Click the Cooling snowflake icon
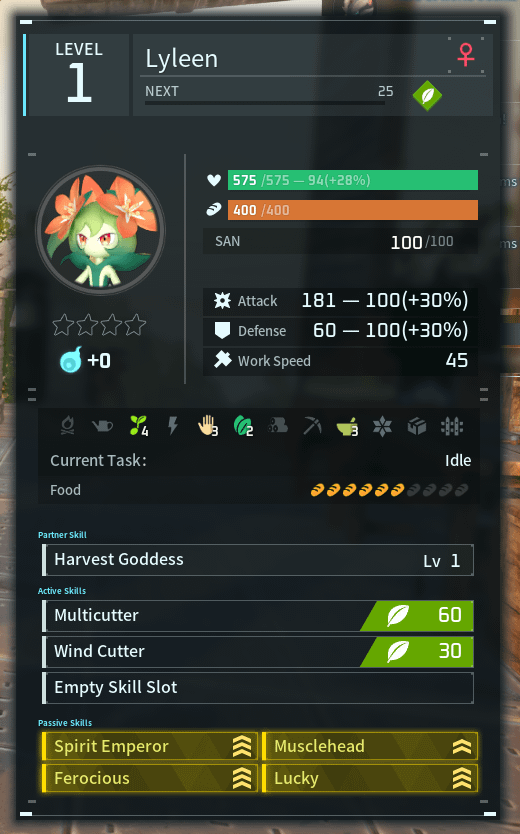 [382, 426]
